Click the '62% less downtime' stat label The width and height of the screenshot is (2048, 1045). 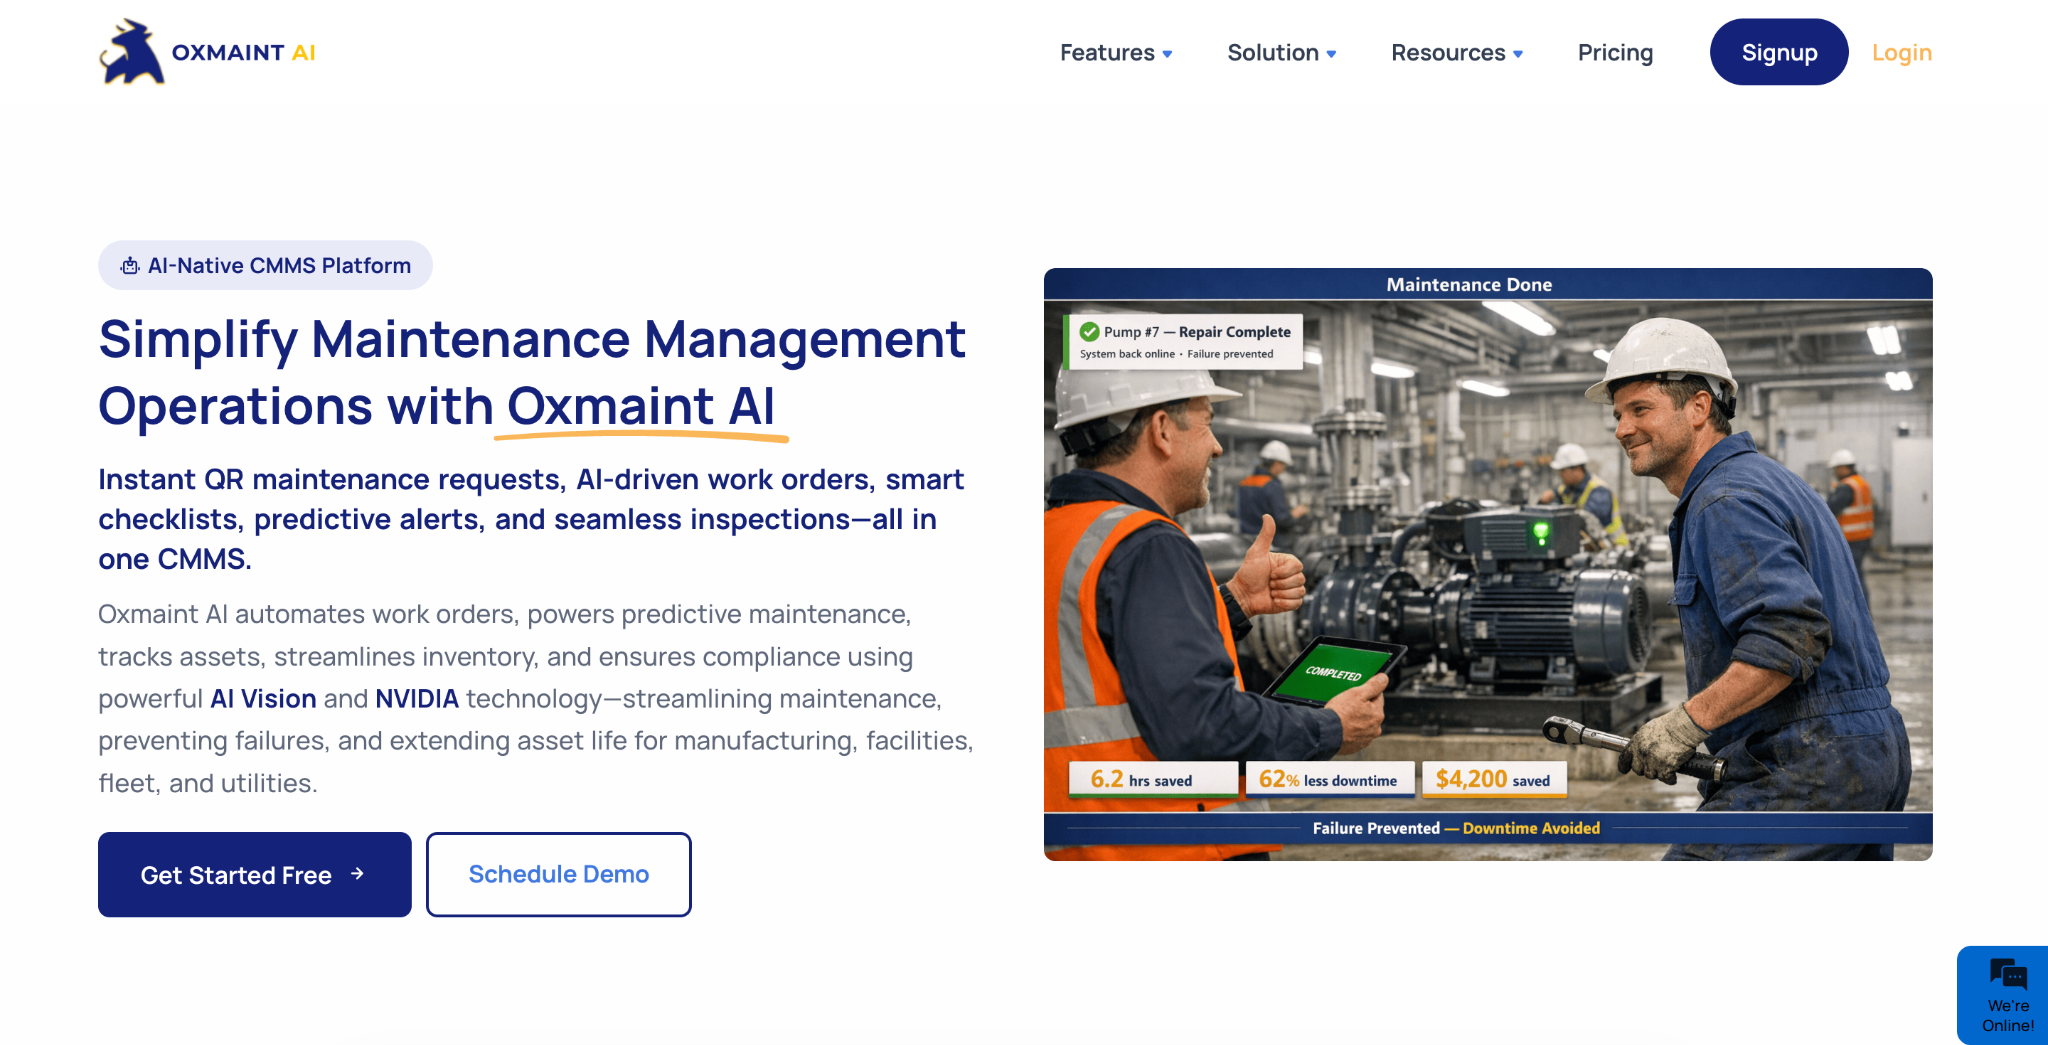click(1329, 779)
